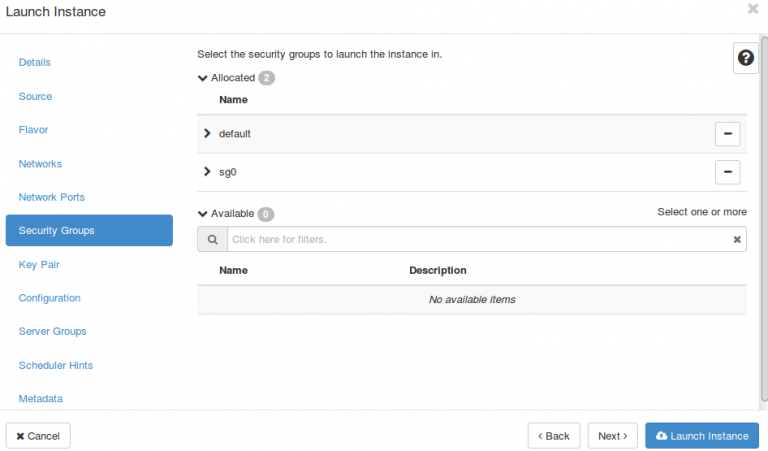The height and width of the screenshot is (451, 768).
Task: Expand the default security group row
Action: (x=207, y=133)
